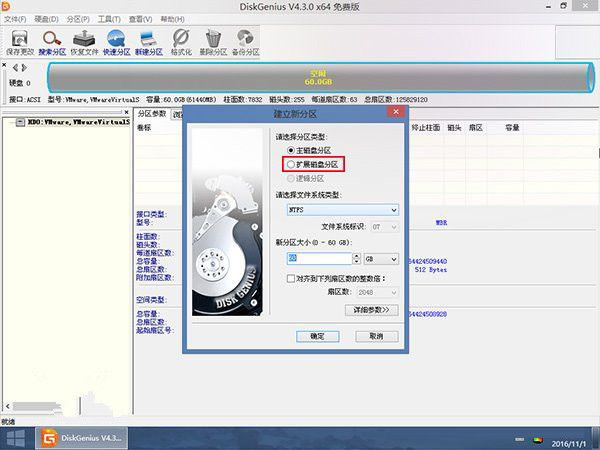
Task: Open the sector count 2048 dropdown
Action: (x=377, y=292)
